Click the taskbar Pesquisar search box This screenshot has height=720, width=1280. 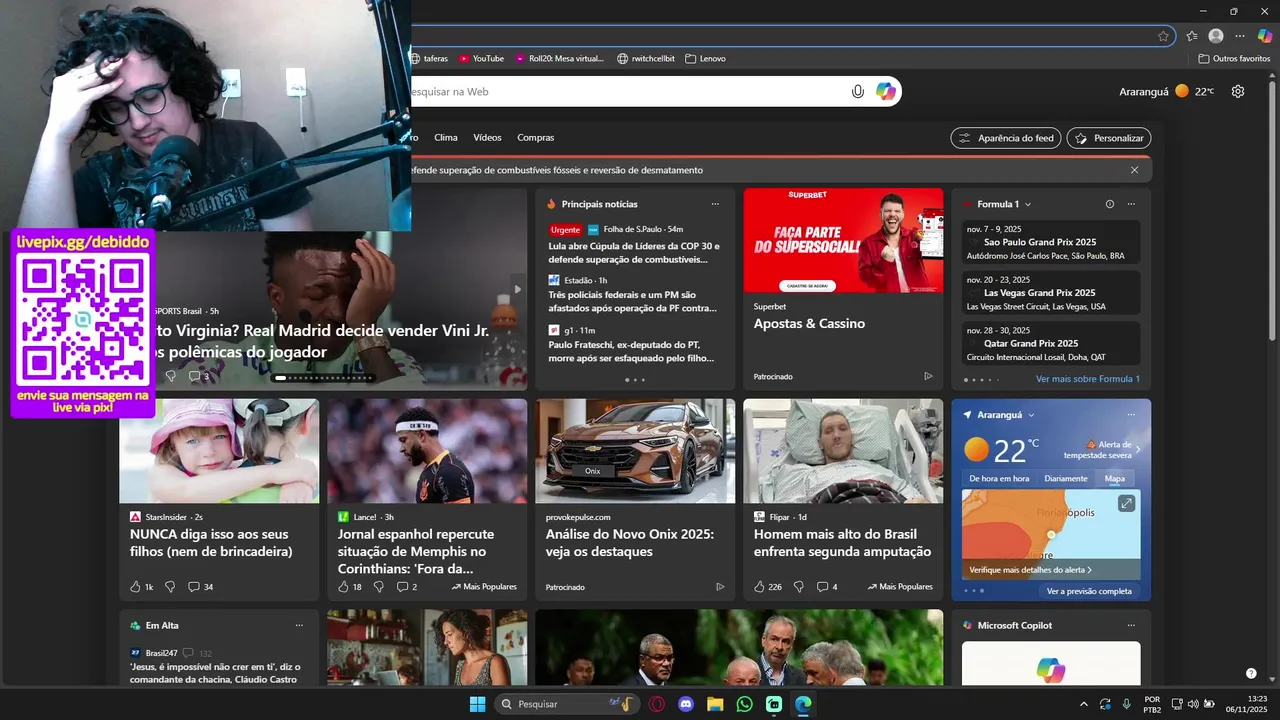(x=567, y=704)
